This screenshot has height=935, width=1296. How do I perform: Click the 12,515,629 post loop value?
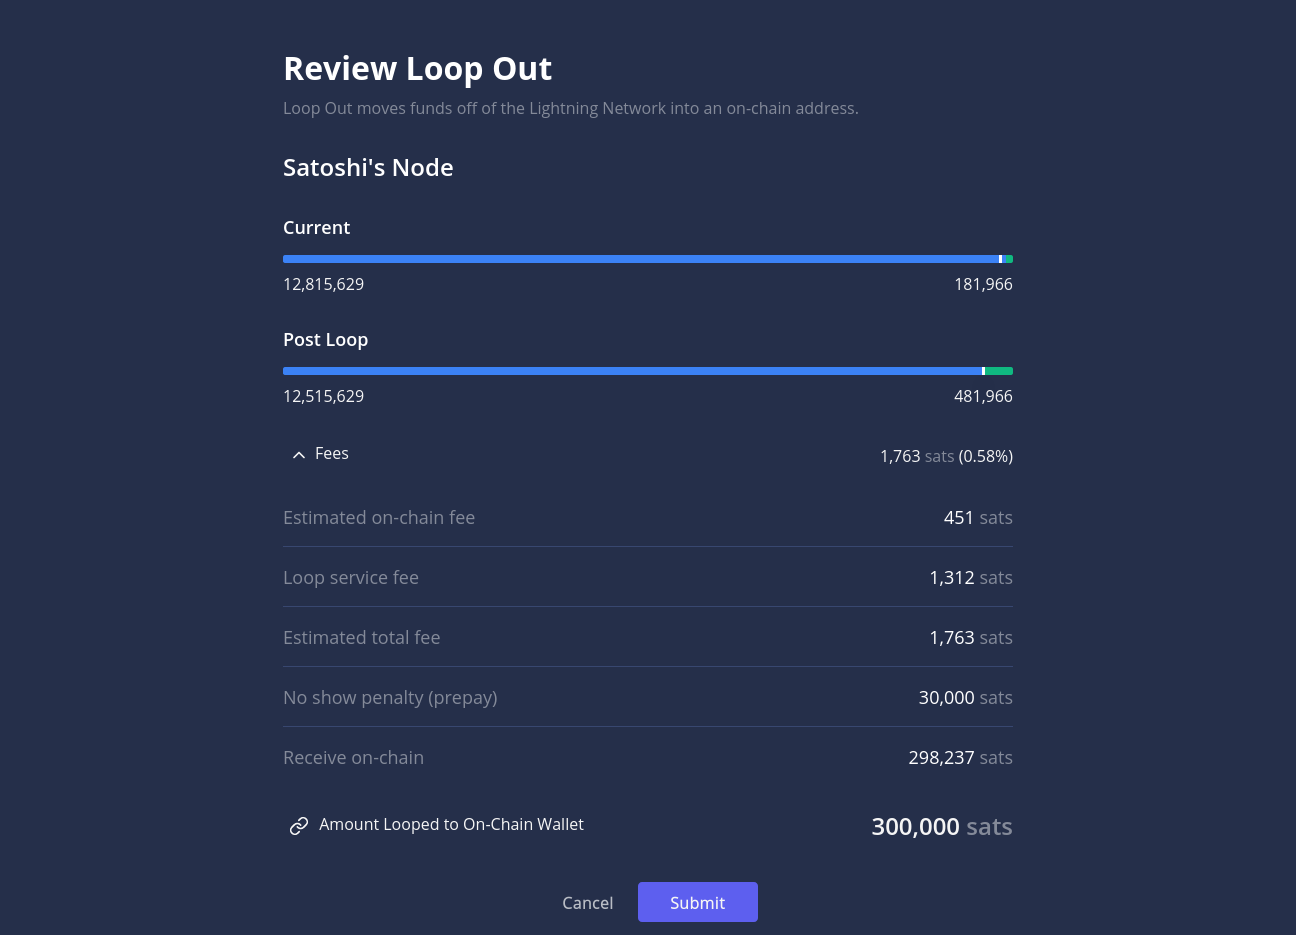(x=323, y=397)
